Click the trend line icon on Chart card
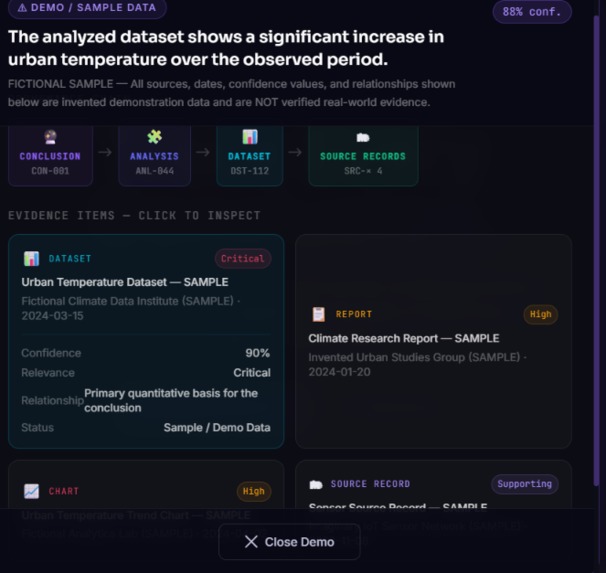Viewport: 606px width, 573px height. coord(32,491)
